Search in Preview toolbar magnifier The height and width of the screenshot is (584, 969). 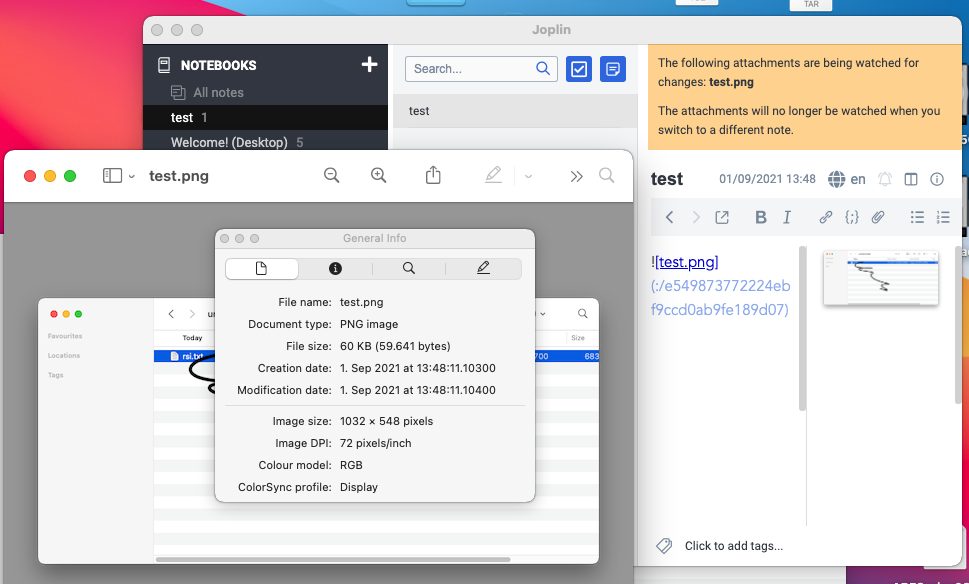[607, 176]
